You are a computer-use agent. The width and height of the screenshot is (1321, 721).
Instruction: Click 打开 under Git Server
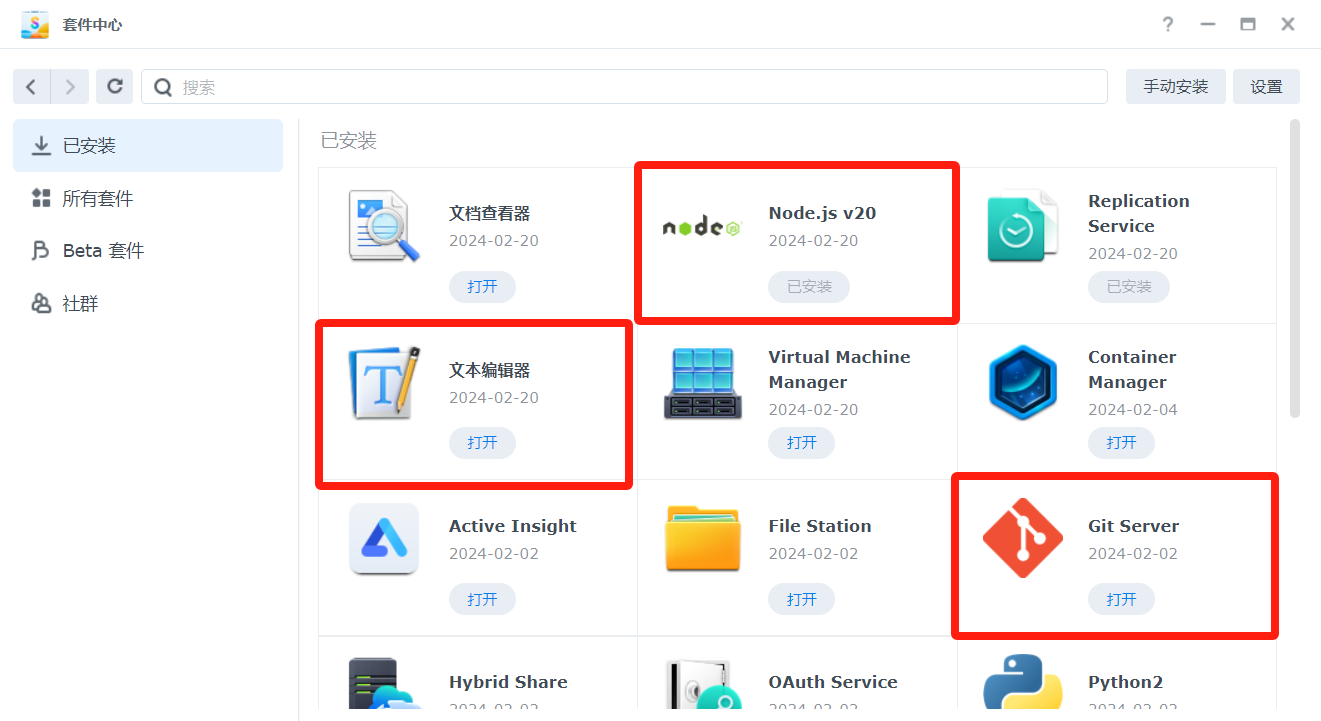coord(1121,599)
